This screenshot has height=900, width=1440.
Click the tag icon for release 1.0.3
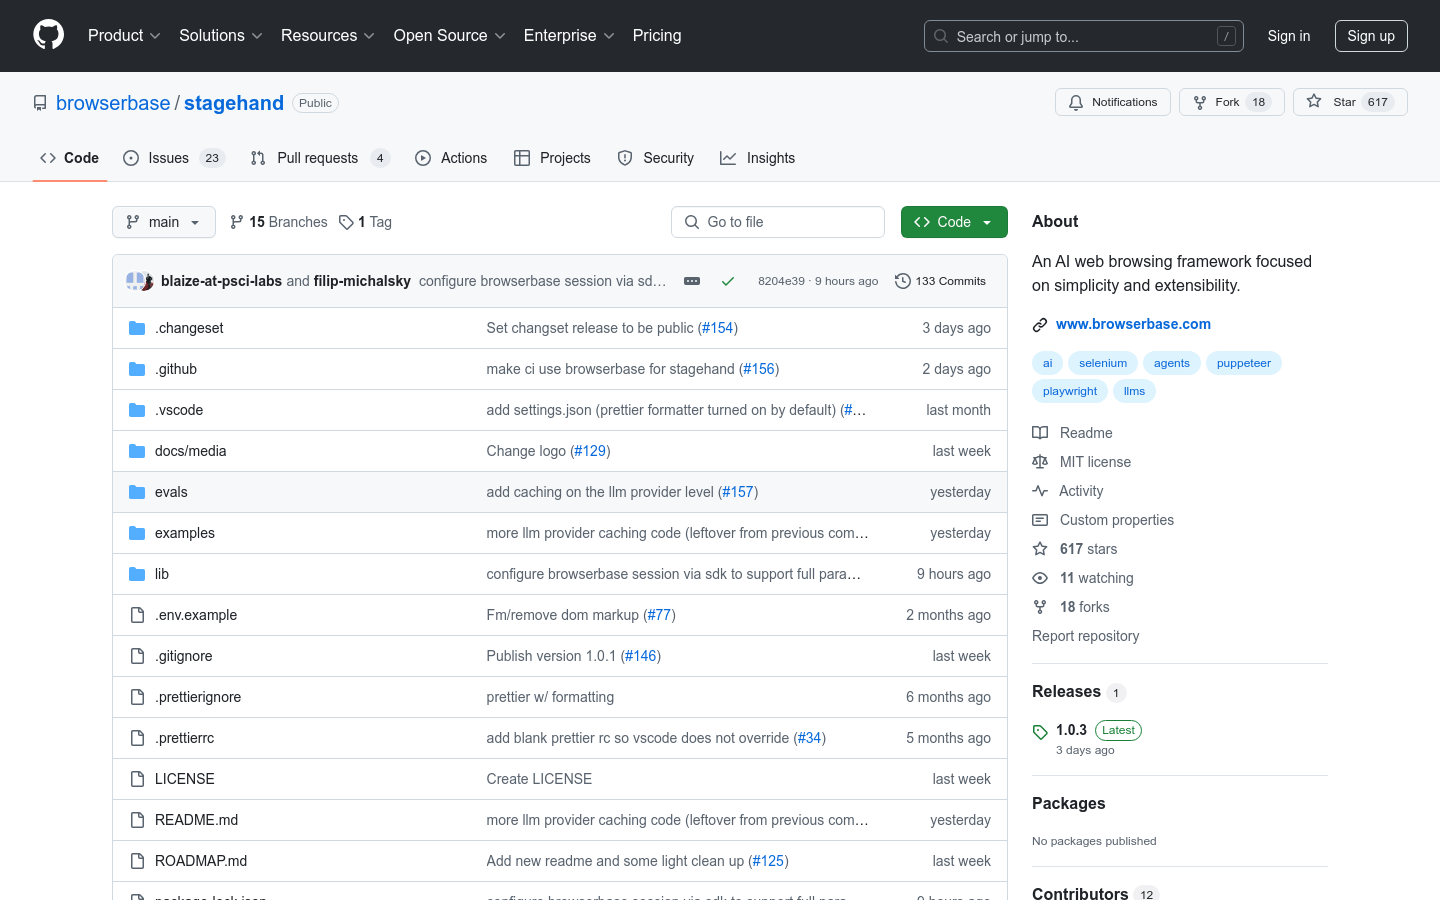pos(1040,732)
